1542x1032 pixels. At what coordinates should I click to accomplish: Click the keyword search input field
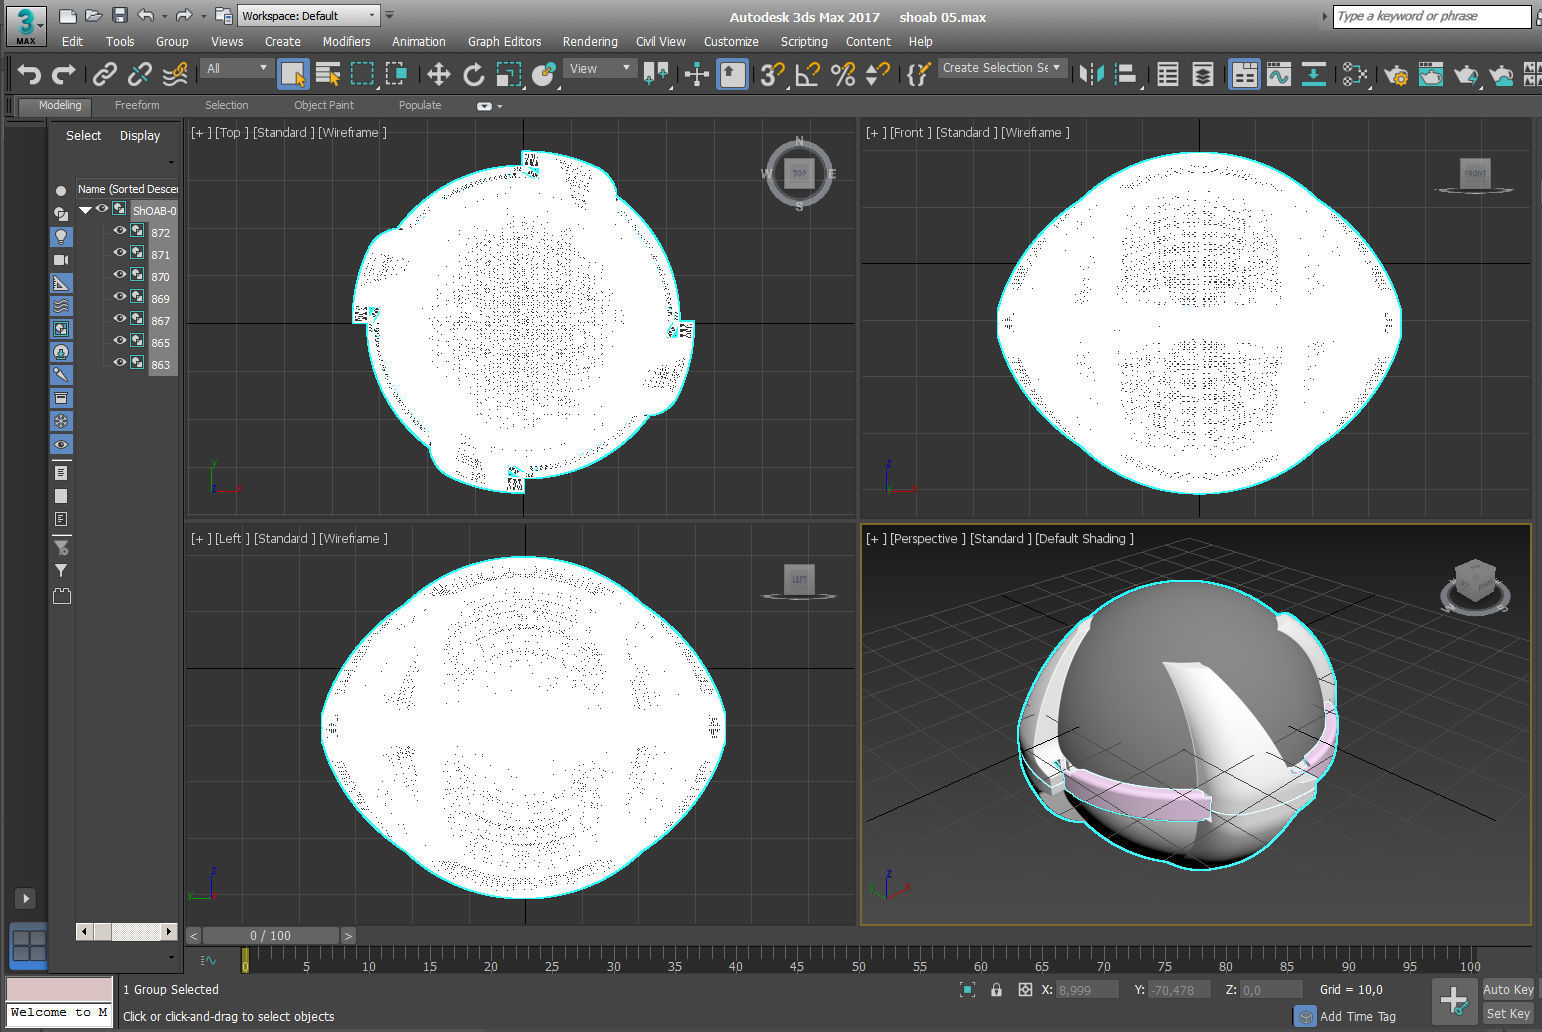(1432, 16)
